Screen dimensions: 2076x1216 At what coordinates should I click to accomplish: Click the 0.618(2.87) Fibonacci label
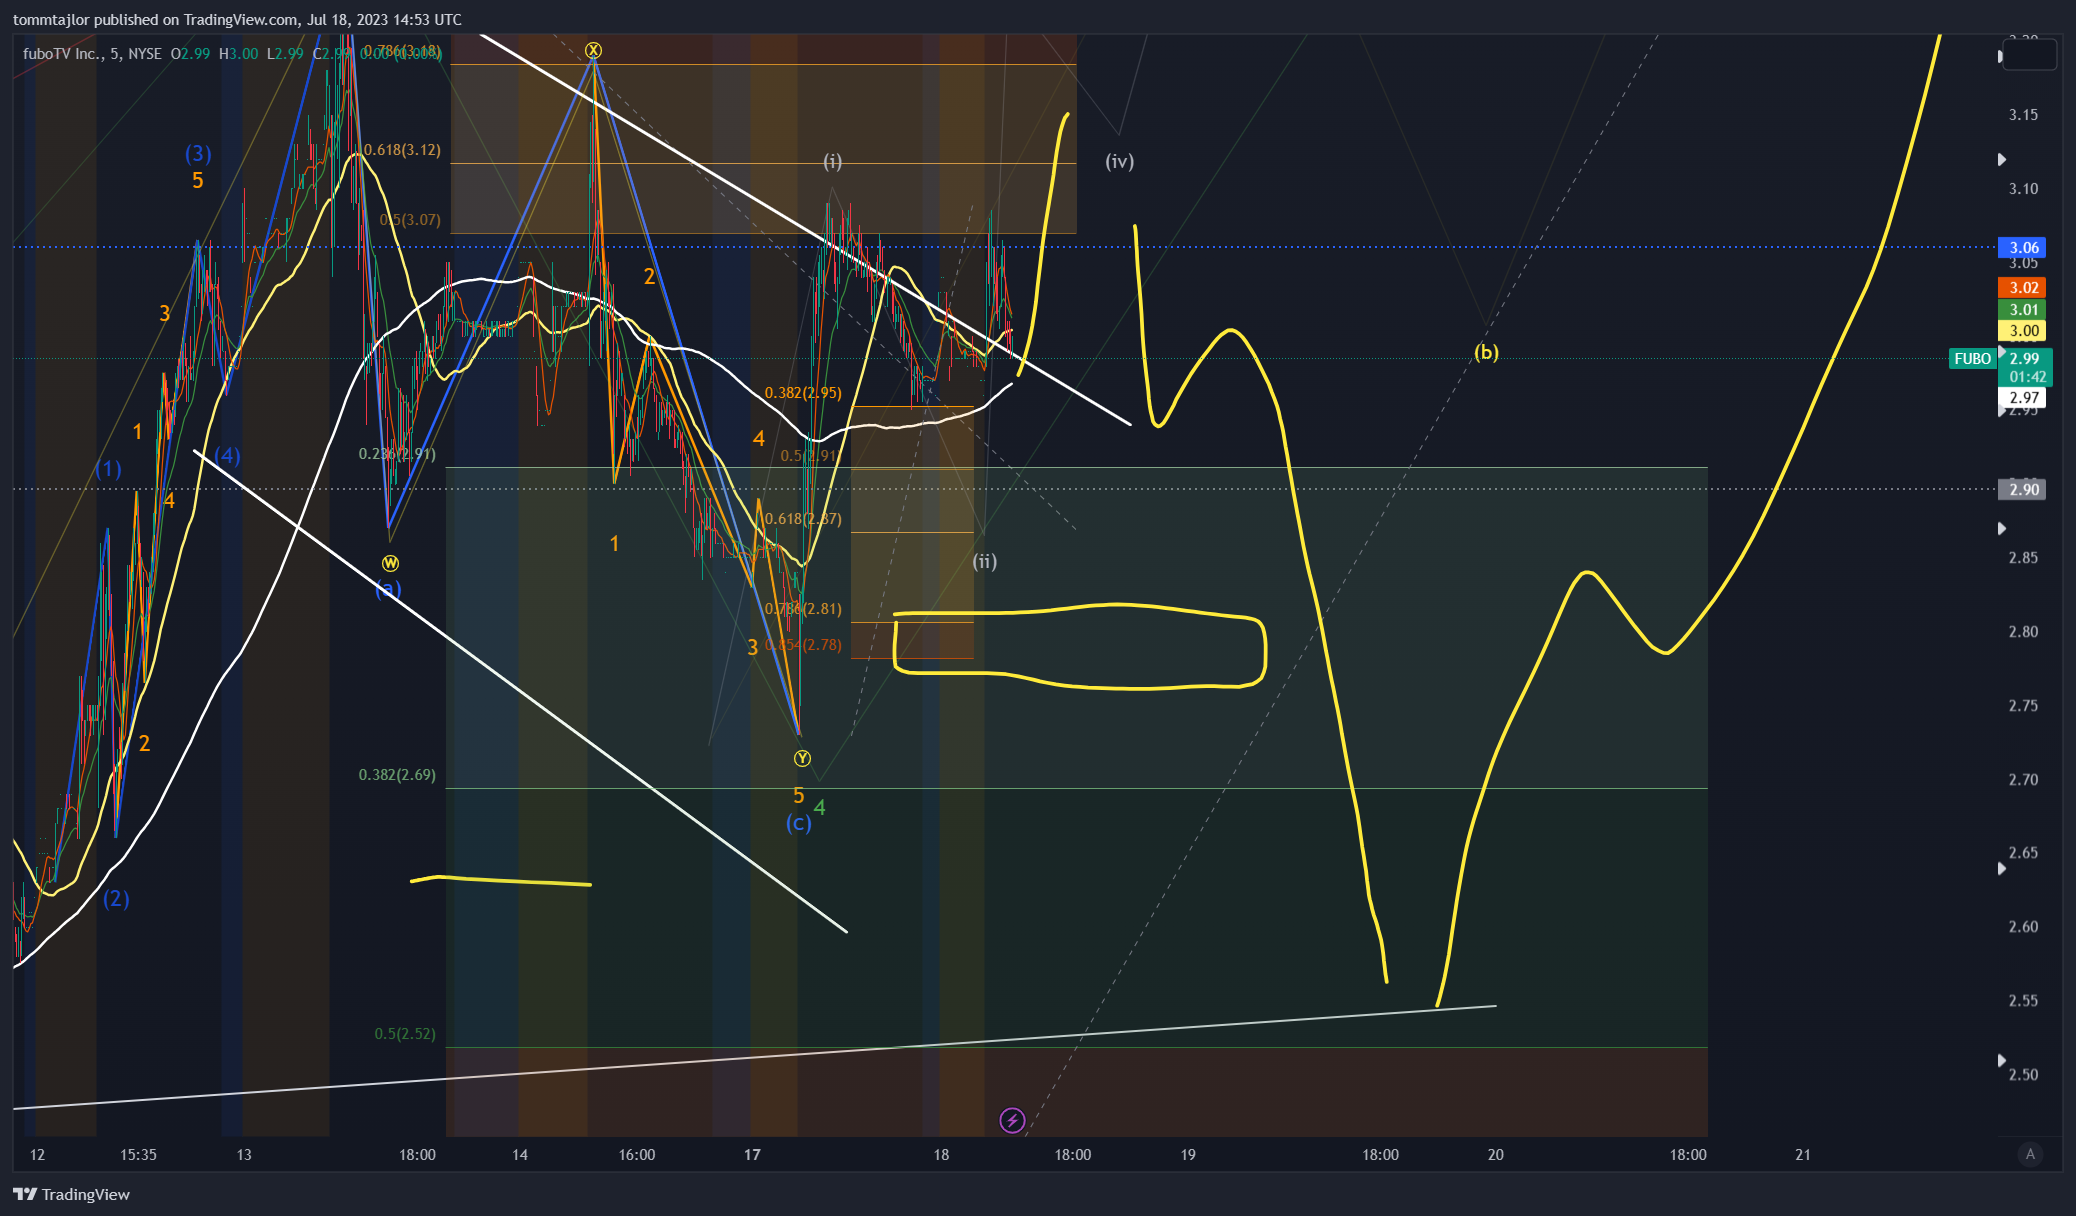(803, 519)
